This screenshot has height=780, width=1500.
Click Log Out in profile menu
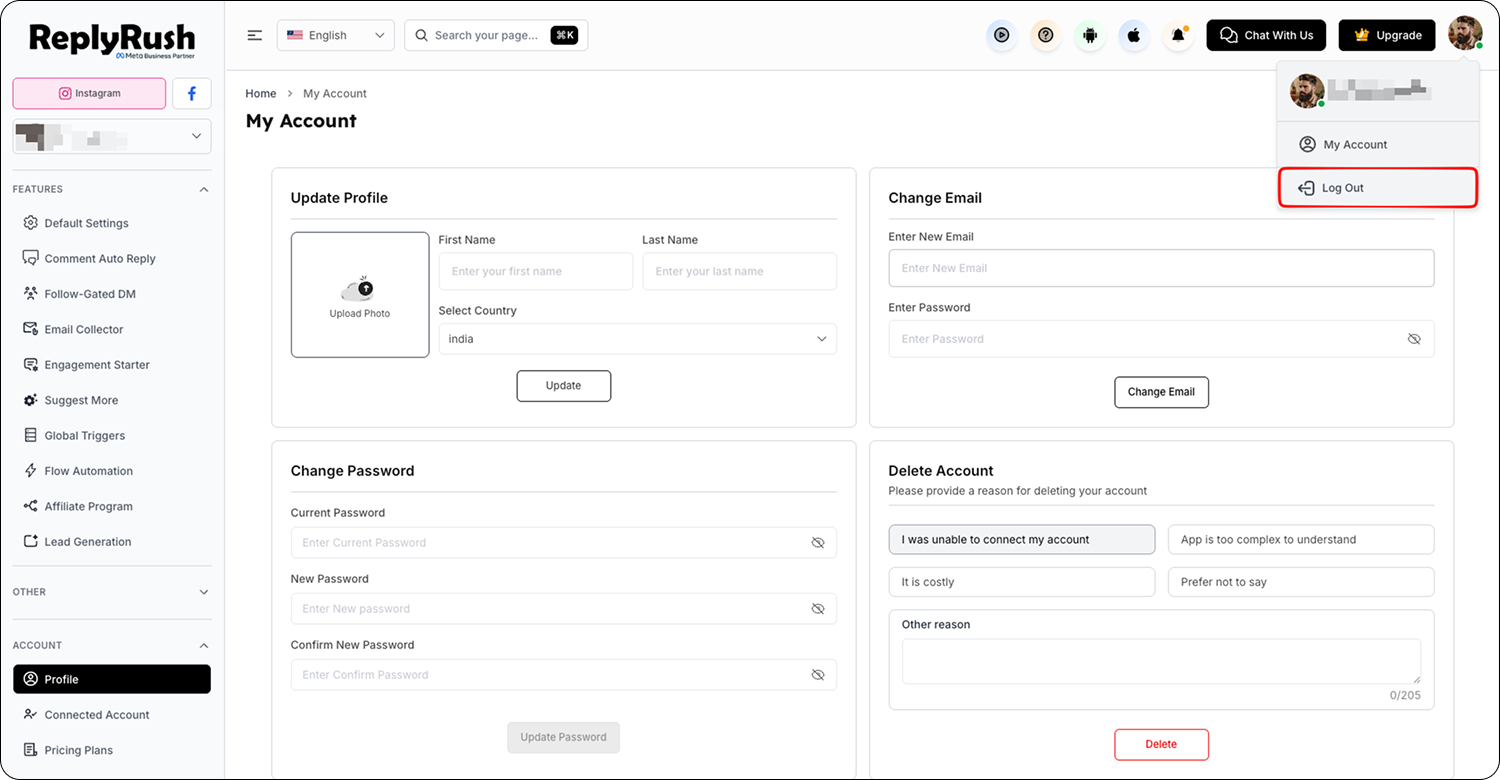point(1377,188)
